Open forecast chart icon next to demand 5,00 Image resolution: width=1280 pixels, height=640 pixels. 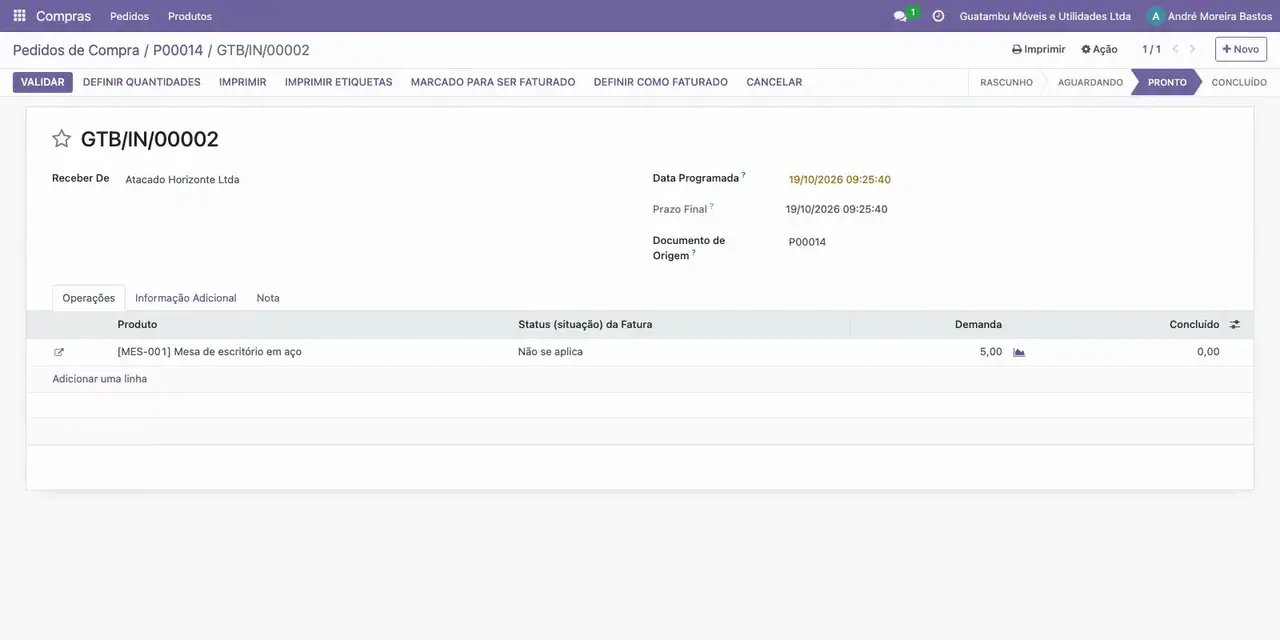[1019, 352]
